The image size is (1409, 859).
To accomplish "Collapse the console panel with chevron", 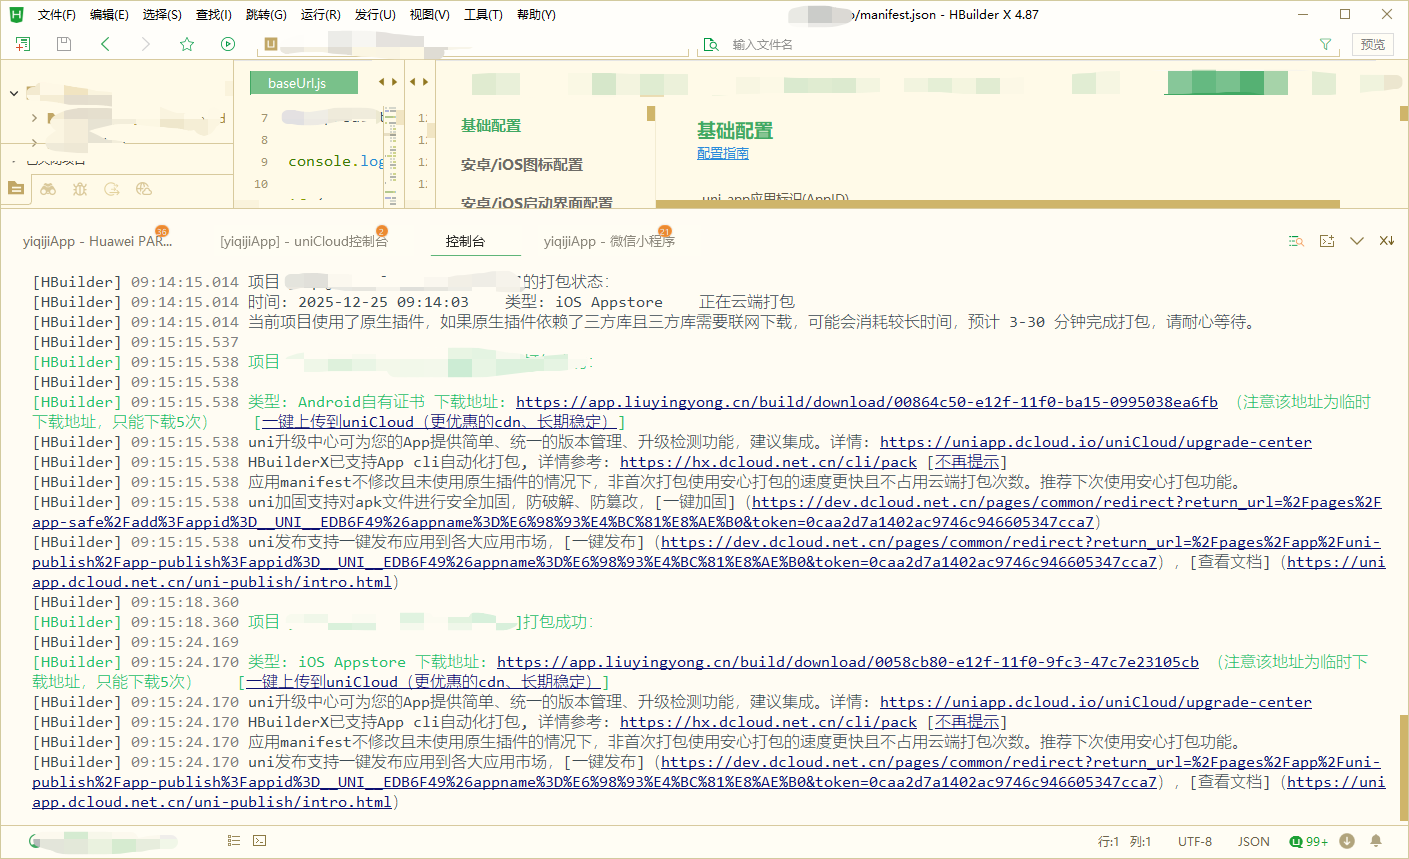I will click(1357, 241).
